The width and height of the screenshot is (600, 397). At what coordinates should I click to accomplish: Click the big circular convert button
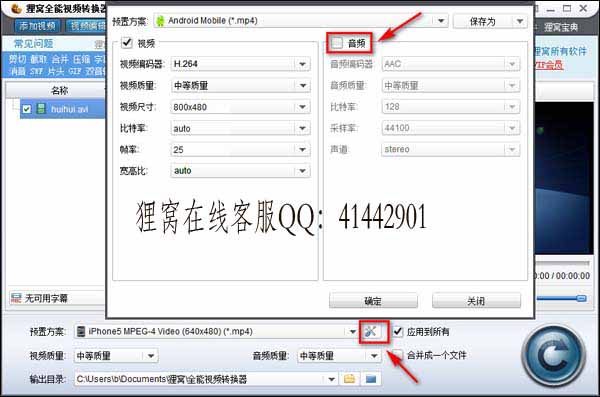pyautogui.click(x=553, y=356)
